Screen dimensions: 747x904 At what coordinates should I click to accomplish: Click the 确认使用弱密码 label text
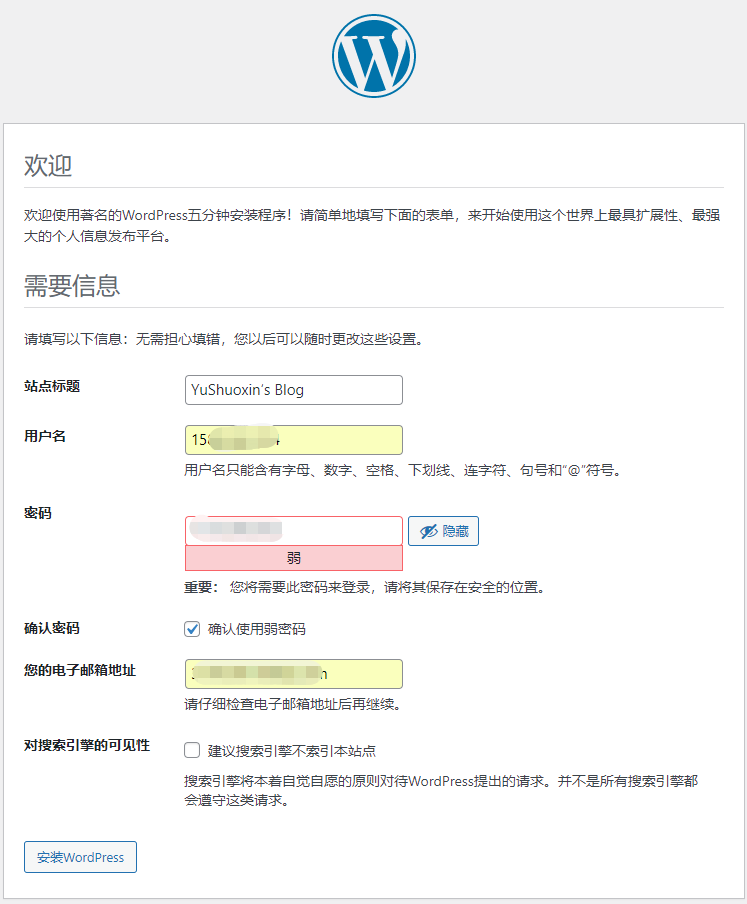click(x=256, y=629)
